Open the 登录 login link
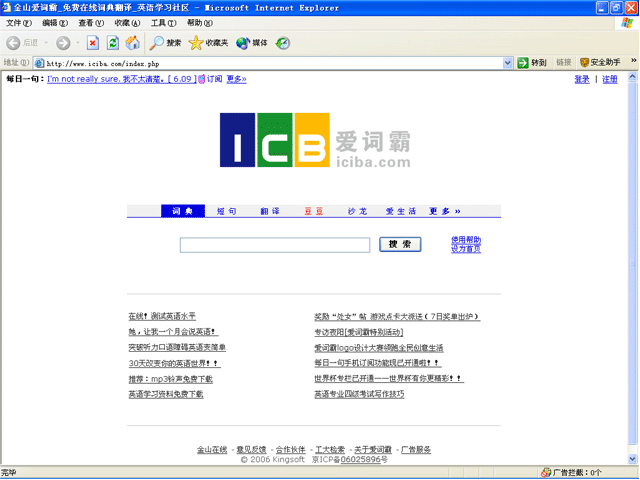The width and height of the screenshot is (640, 480). (x=582, y=79)
